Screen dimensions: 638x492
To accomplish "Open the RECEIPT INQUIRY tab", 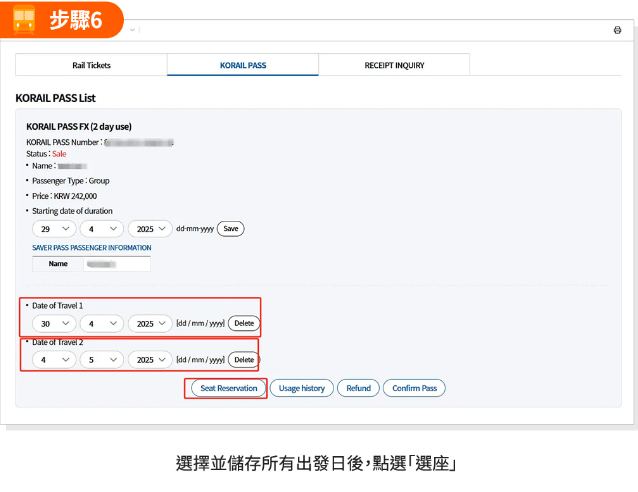I will click(394, 65).
